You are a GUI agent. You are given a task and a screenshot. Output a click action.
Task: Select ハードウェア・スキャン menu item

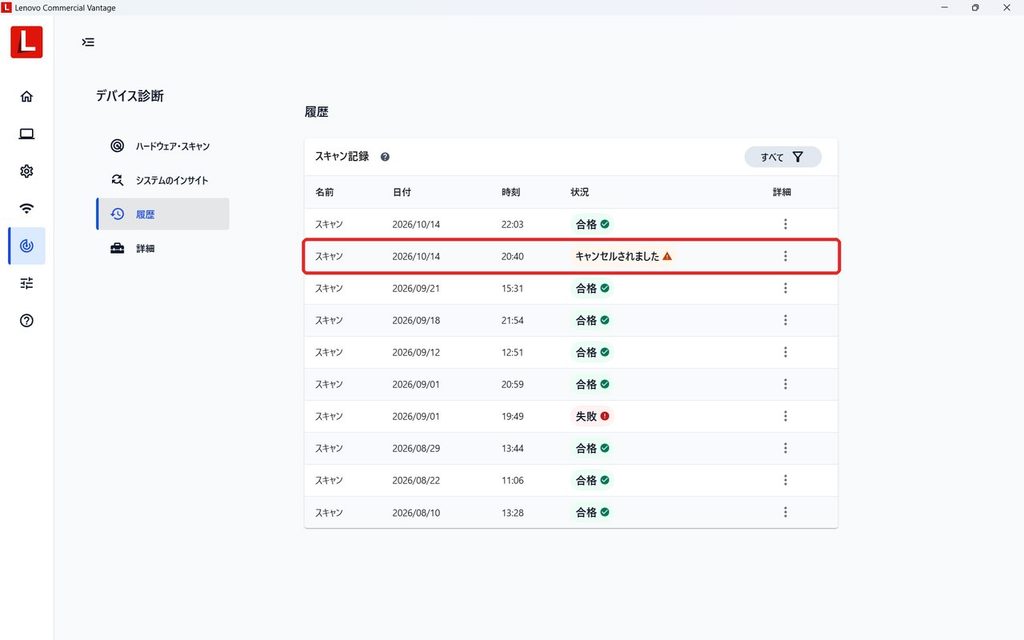click(x=163, y=146)
